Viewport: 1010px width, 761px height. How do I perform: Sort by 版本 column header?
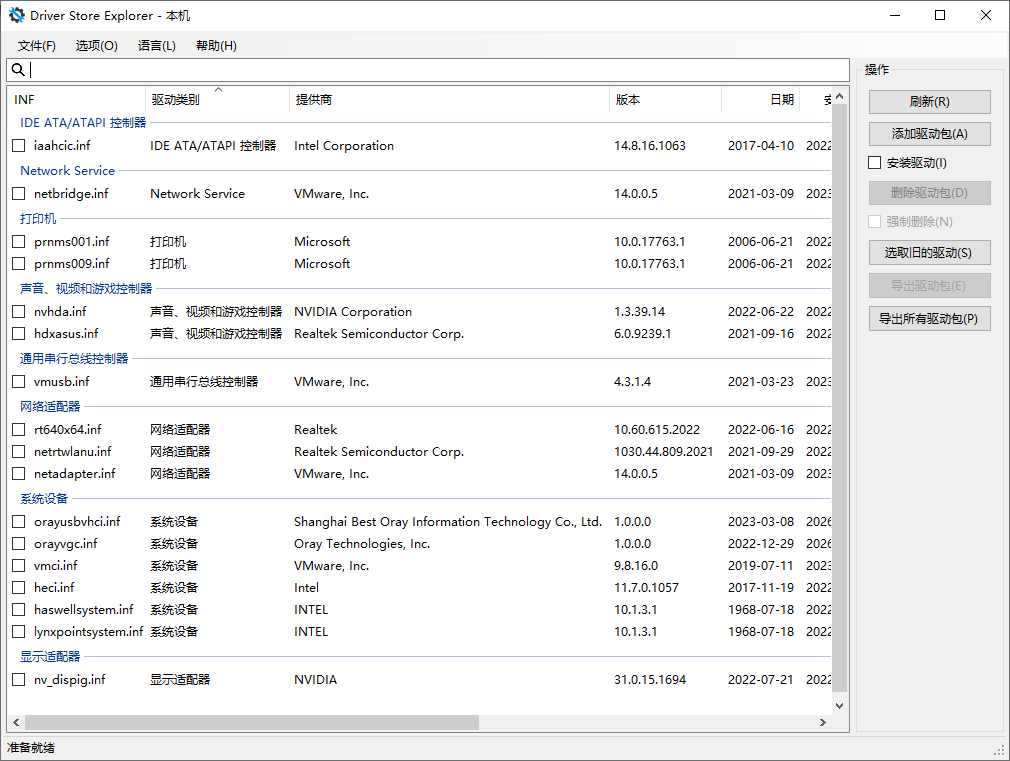(x=628, y=100)
